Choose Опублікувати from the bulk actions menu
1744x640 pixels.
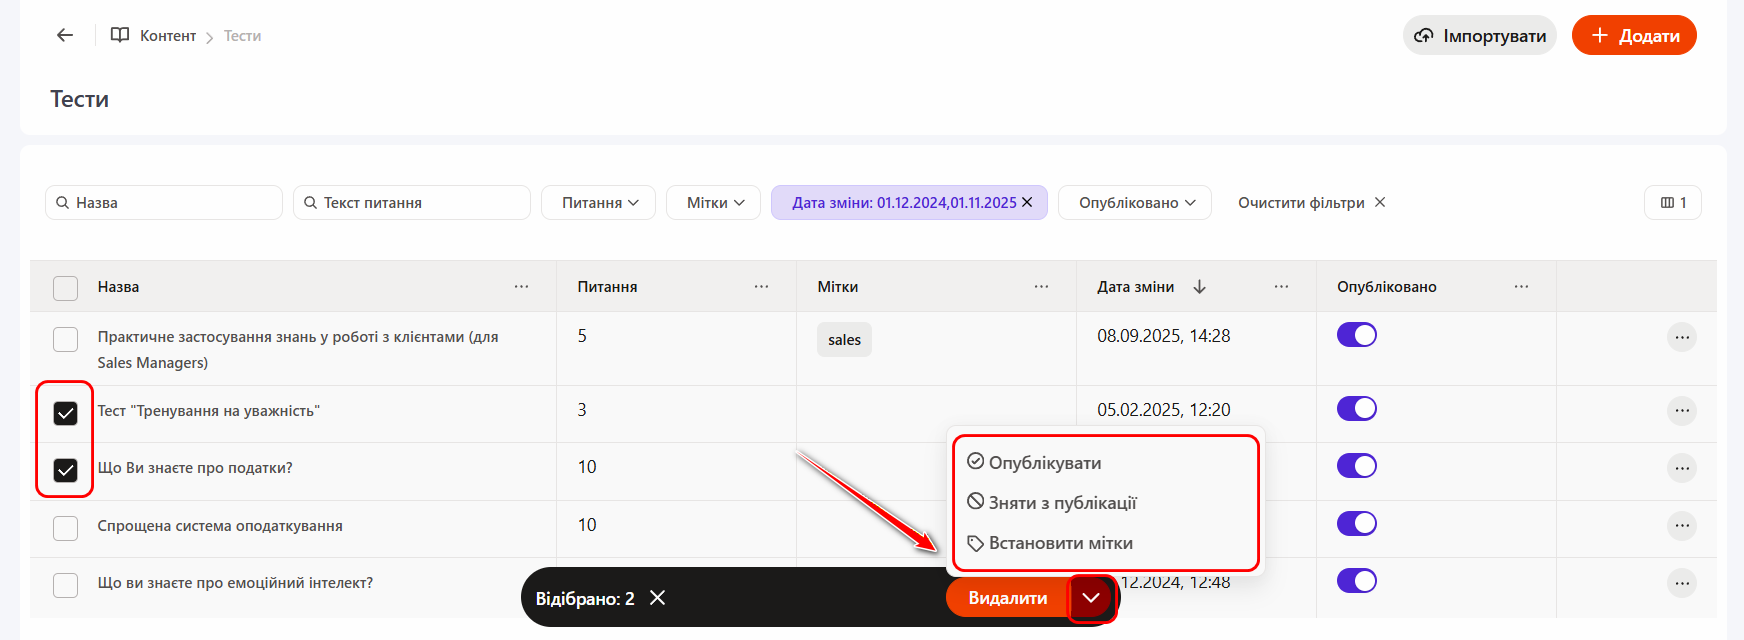1044,463
